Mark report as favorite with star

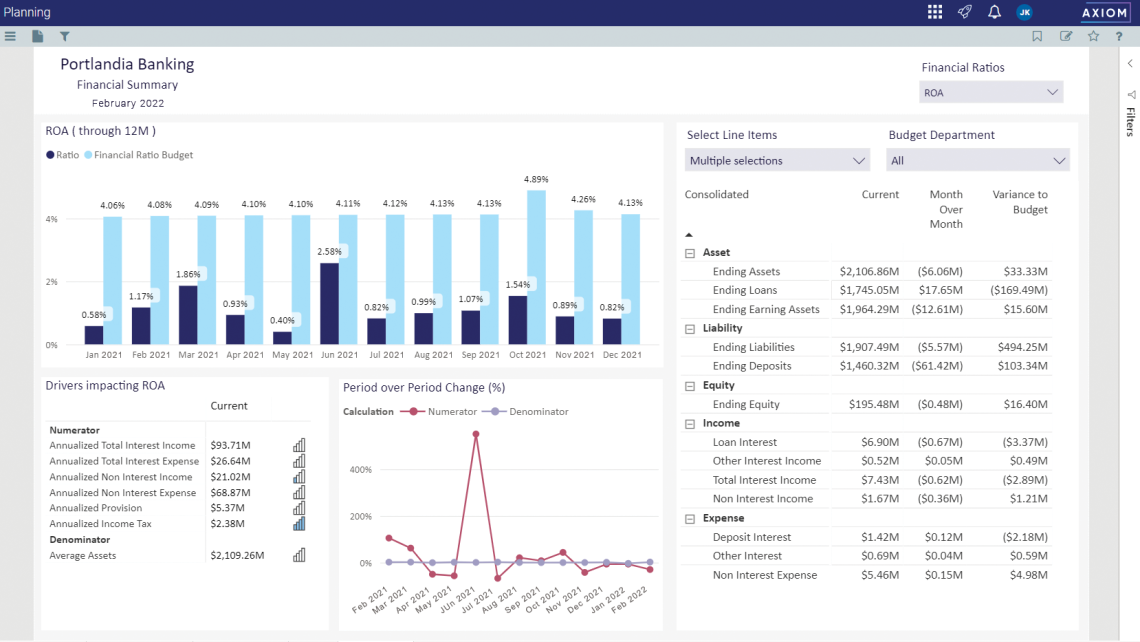click(1093, 36)
